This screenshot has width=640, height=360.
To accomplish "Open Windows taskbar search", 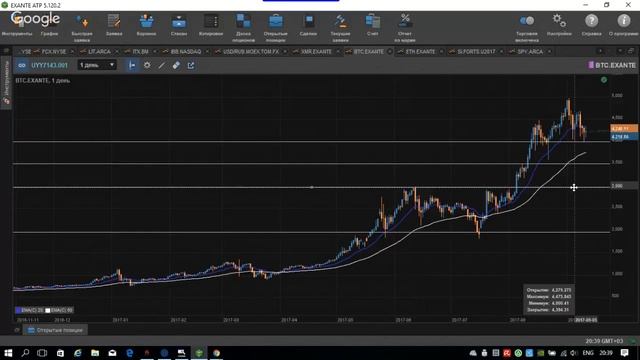I will pos(25,353).
